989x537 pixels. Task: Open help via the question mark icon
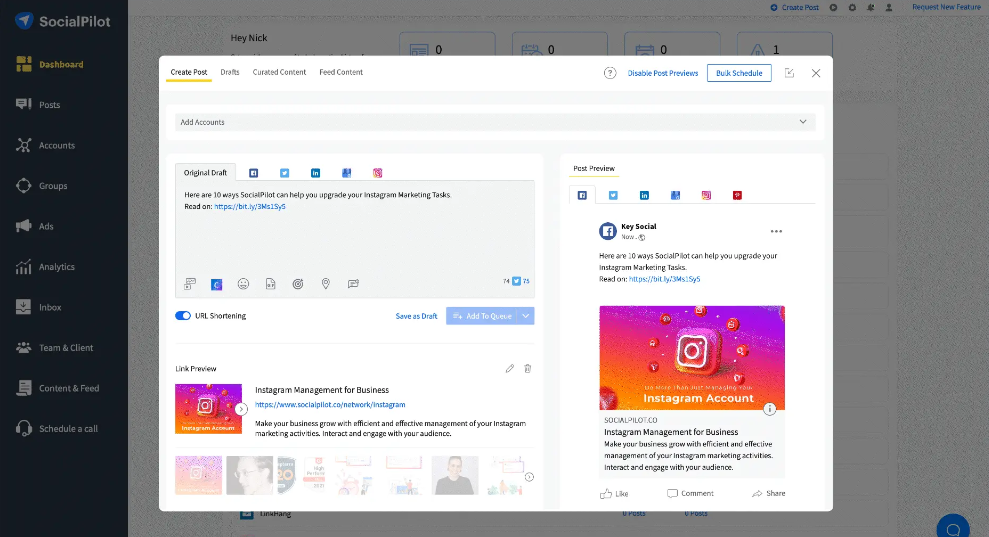tap(610, 73)
